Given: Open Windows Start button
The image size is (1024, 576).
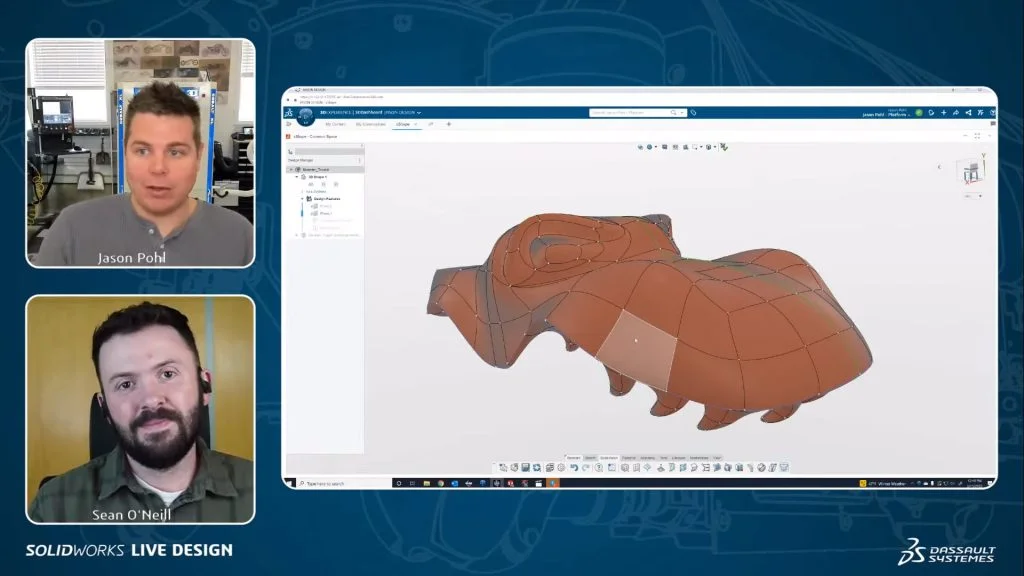Looking at the screenshot, I should pos(289,483).
